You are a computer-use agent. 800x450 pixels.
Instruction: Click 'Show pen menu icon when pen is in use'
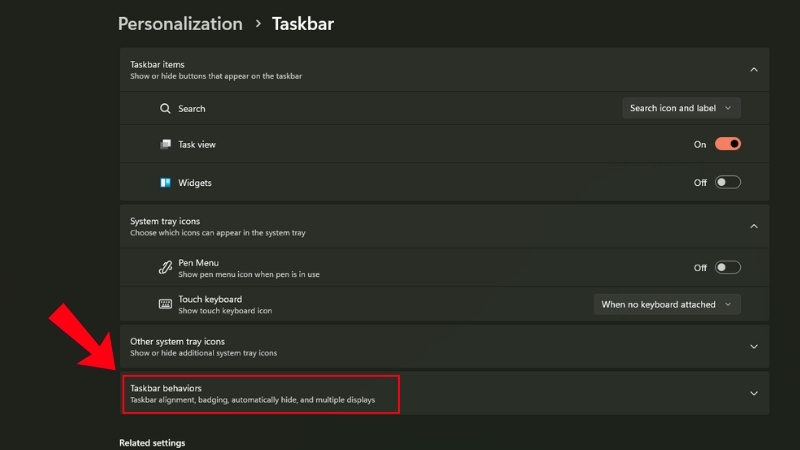tap(249, 274)
